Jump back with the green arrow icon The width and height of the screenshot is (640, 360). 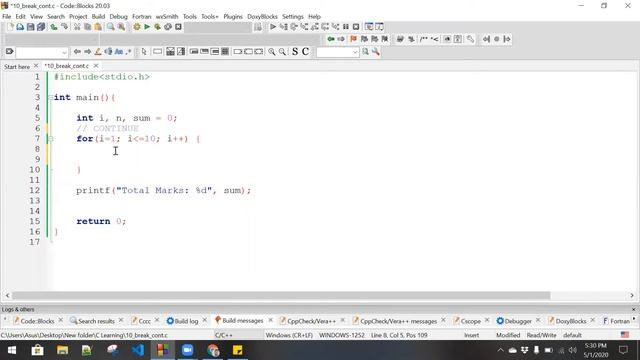coord(331,39)
